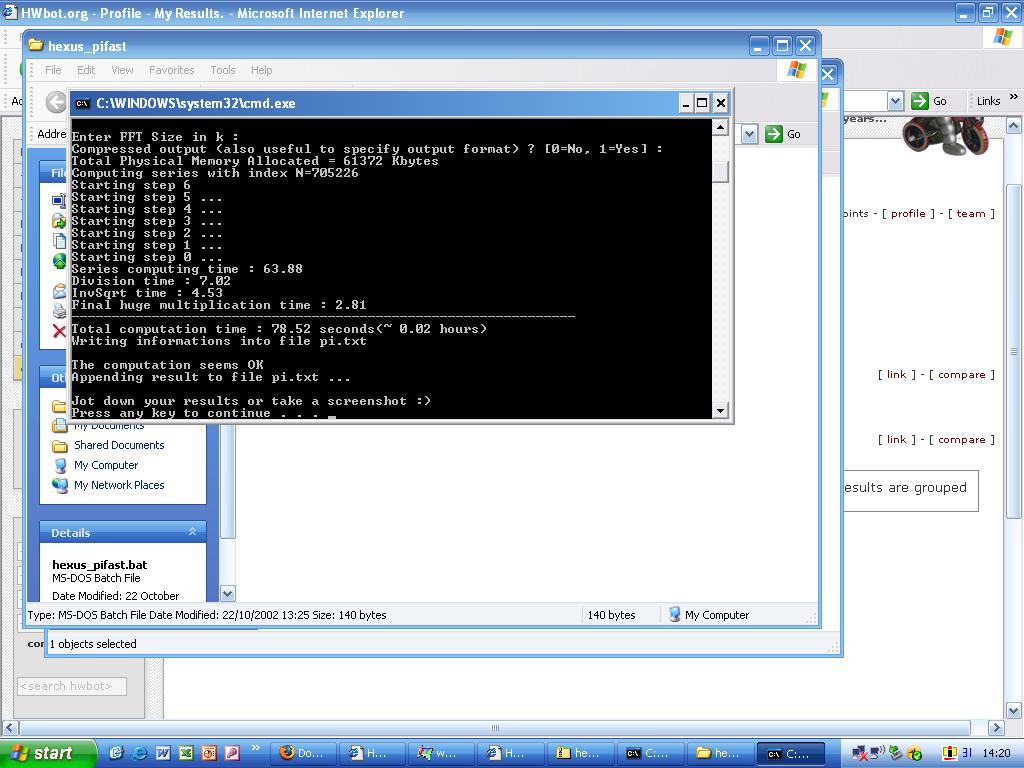Switch to folder 'he...' taskbar button
Viewport: 1024px width, 768px height.
tap(719, 753)
